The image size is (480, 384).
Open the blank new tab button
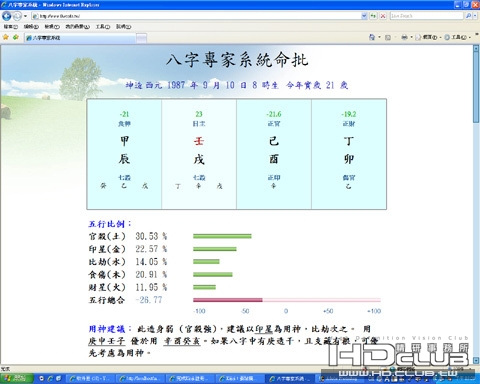(142, 38)
